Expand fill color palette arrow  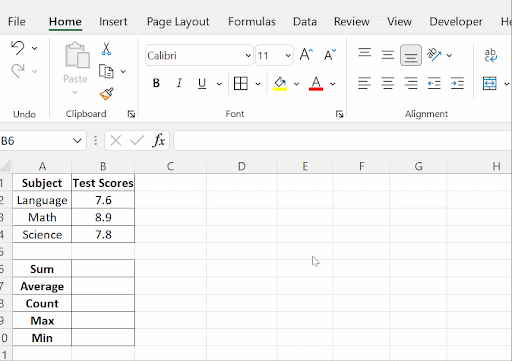click(x=296, y=84)
